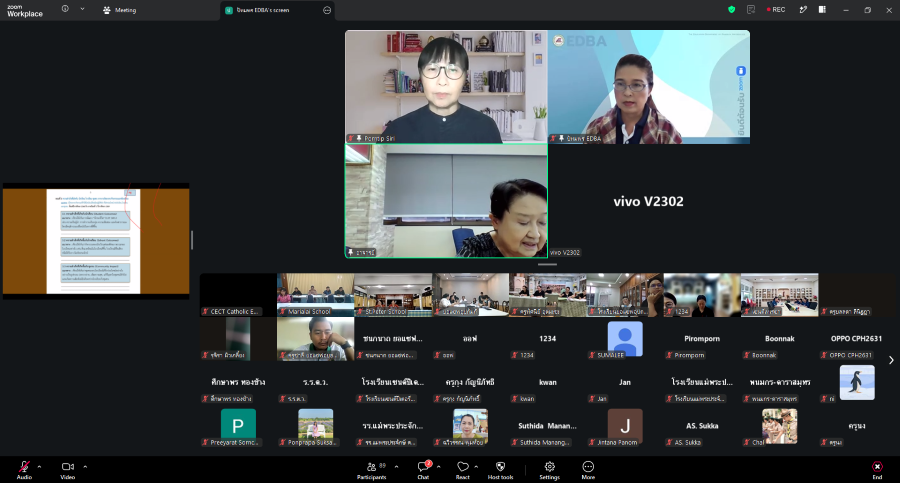Switch to the Meeting tab

click(x=119, y=10)
